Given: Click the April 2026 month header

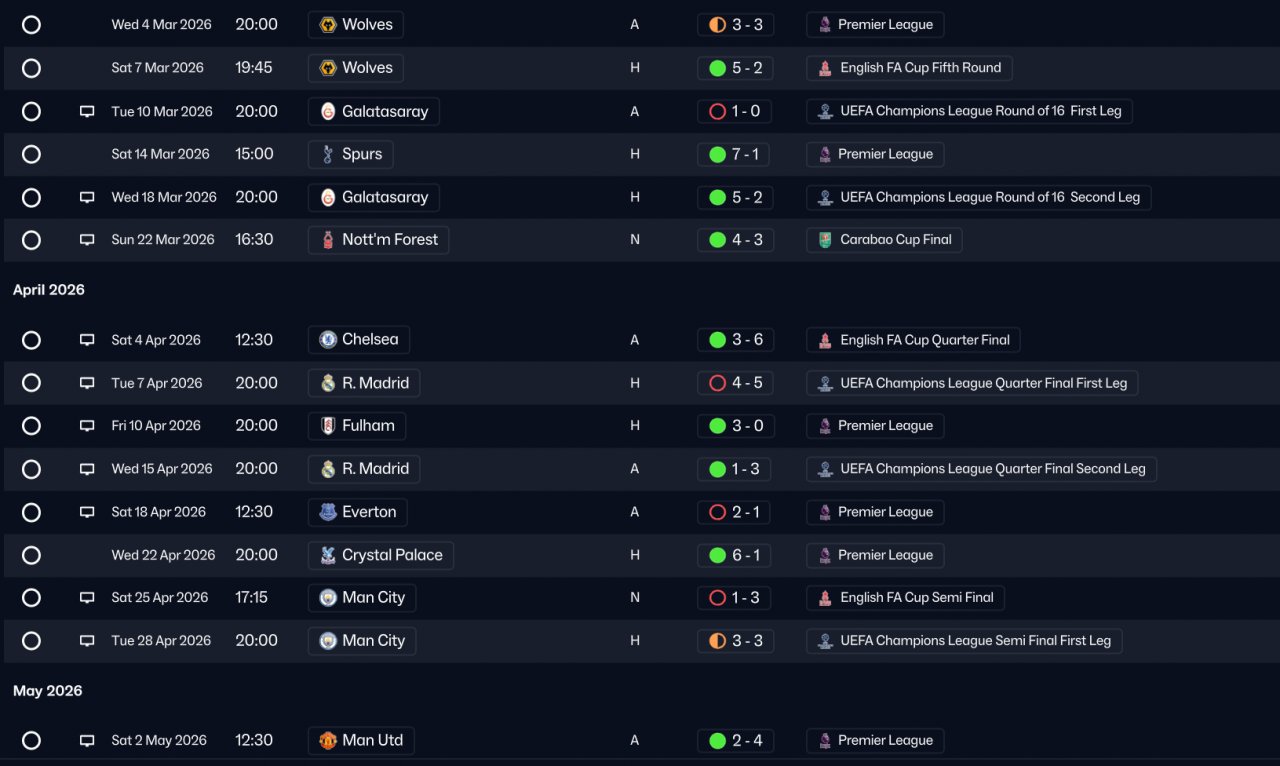Looking at the screenshot, I should point(49,290).
